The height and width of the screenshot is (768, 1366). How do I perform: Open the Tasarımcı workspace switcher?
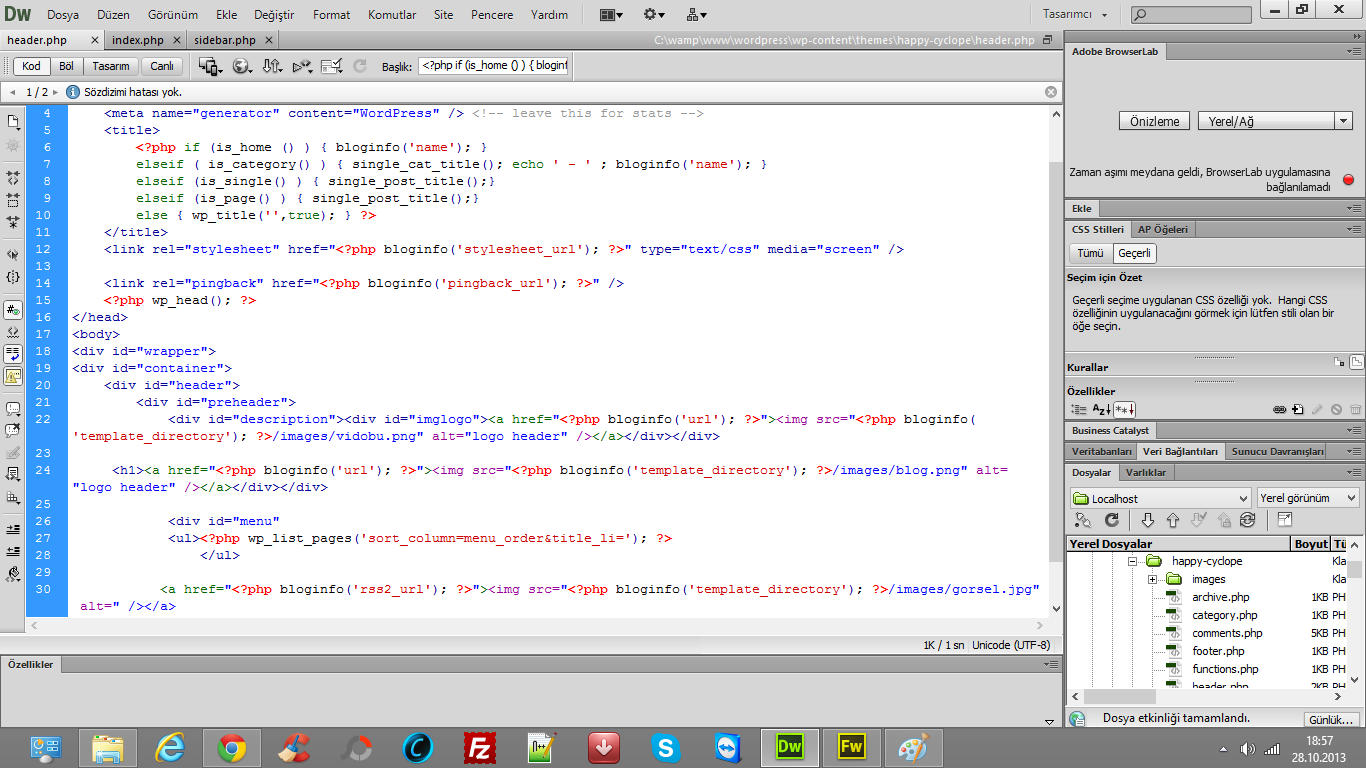tap(1075, 14)
